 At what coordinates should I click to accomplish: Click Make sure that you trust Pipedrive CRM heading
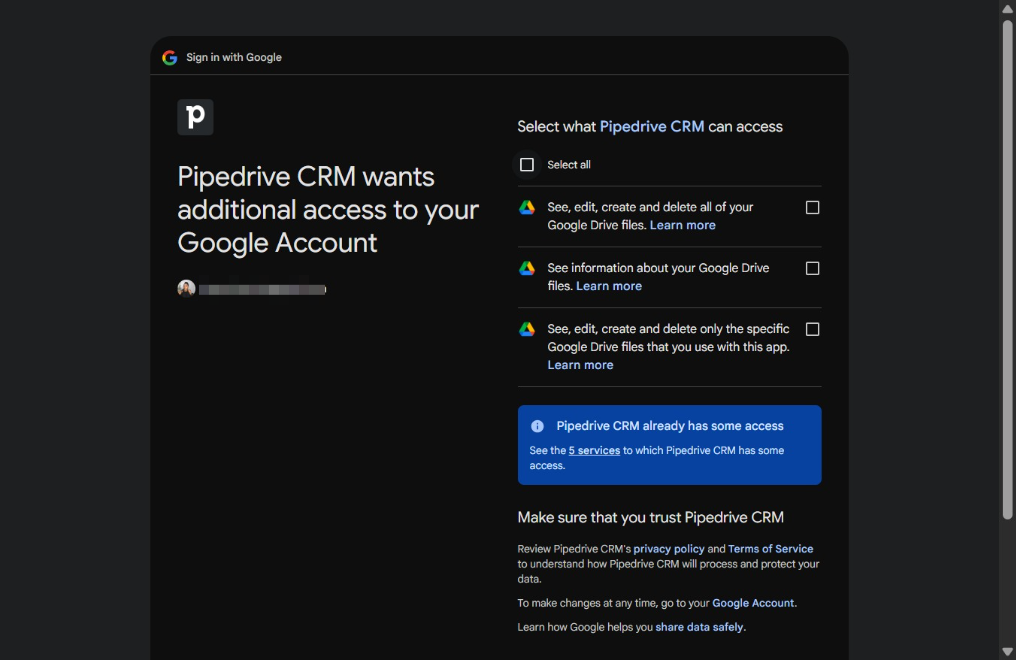coord(651,518)
